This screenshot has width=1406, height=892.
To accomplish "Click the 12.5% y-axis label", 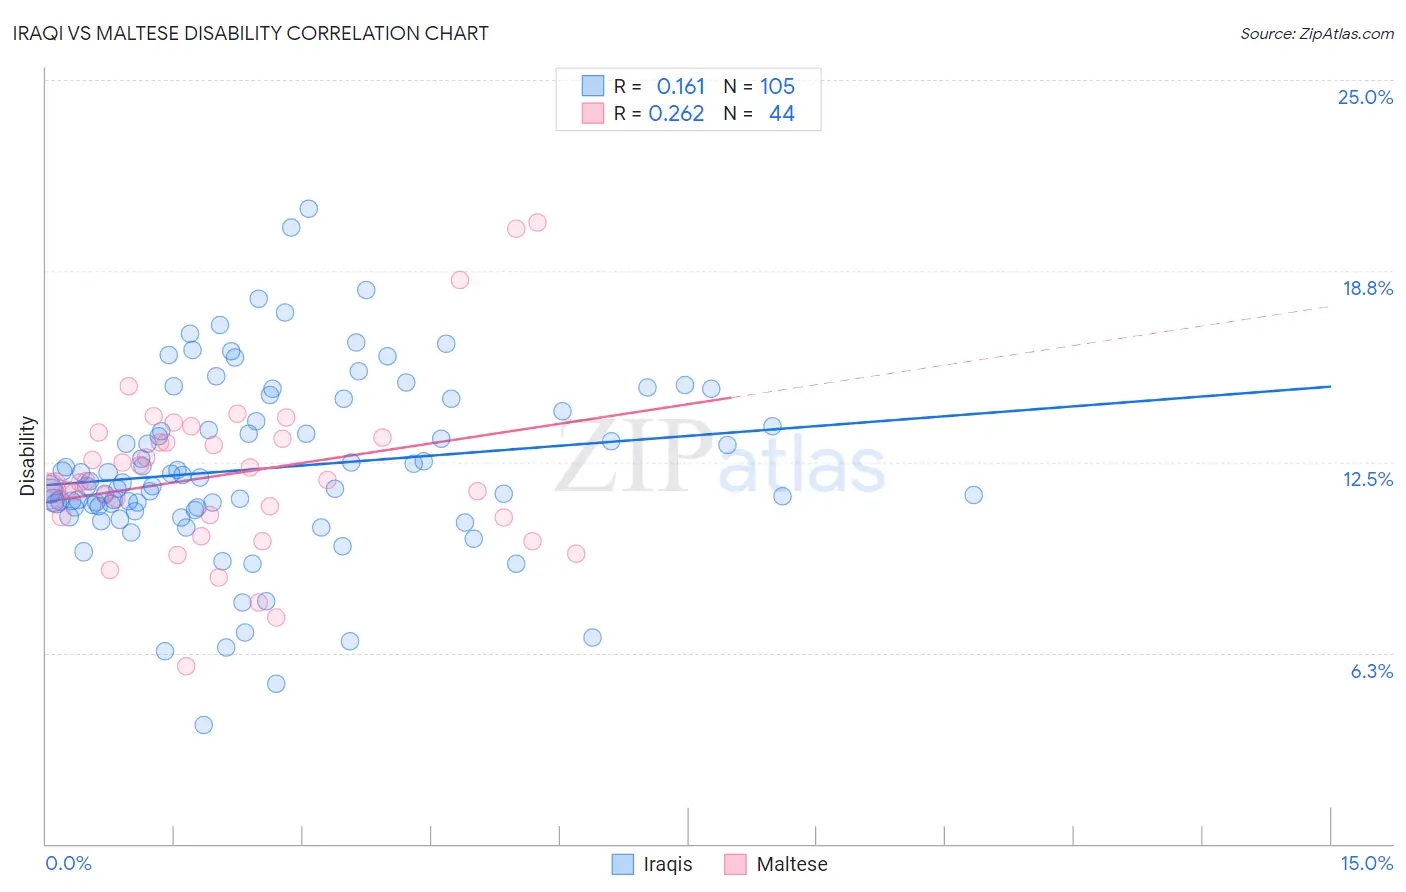I will 1367,479.
